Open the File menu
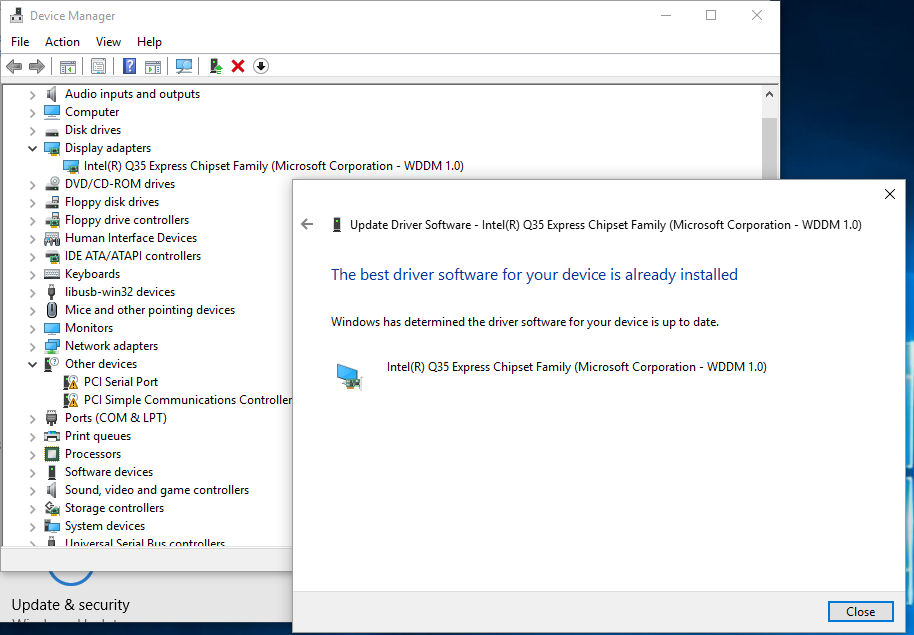914x635 pixels. point(20,42)
